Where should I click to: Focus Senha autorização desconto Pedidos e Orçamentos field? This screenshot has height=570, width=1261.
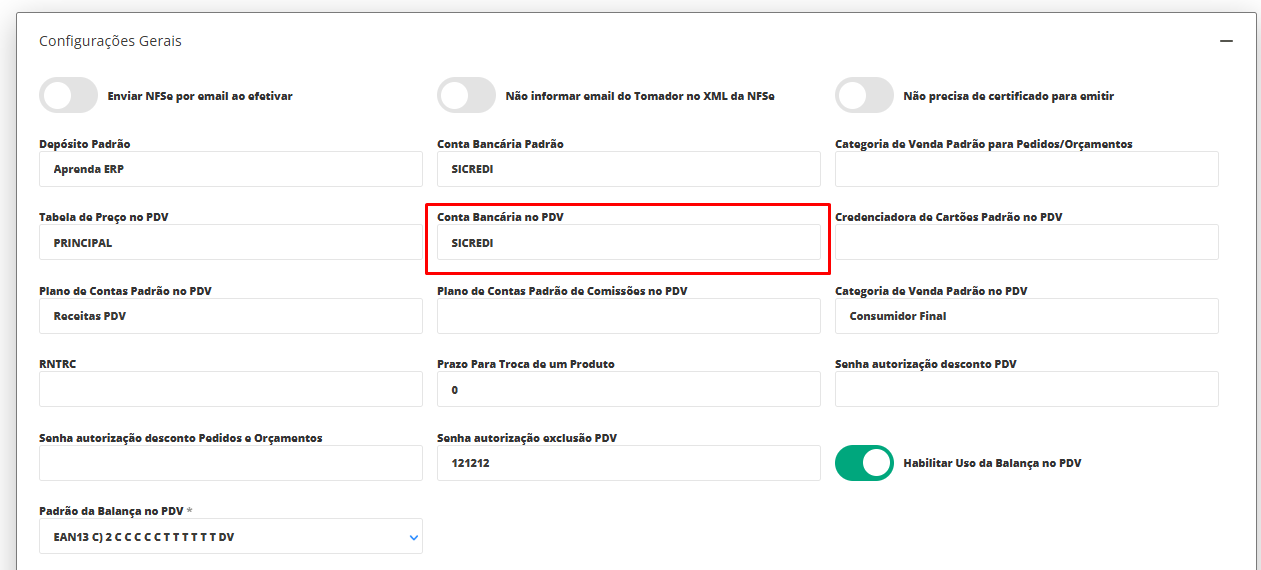click(x=230, y=463)
